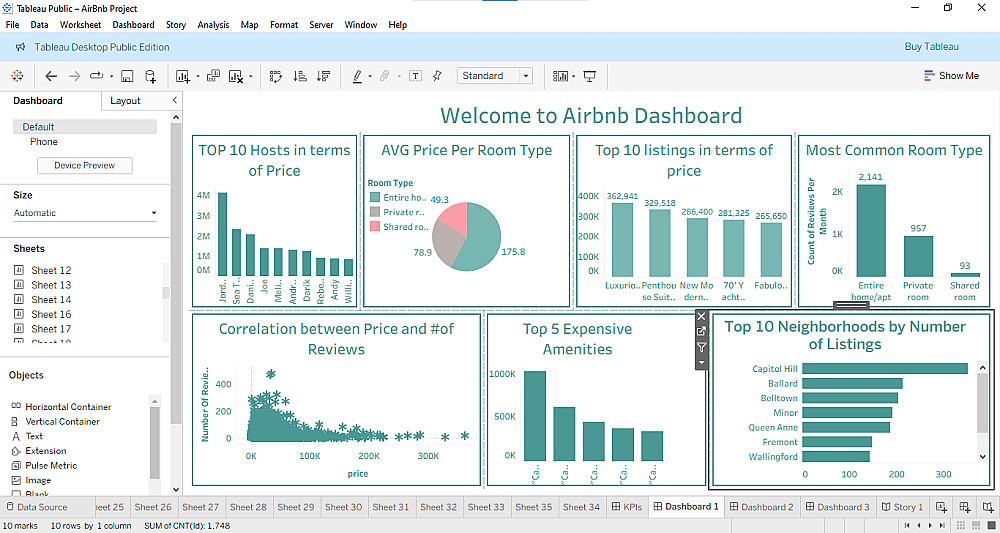The height and width of the screenshot is (533, 1000).
Task: Open the Worksheet menu
Action: [x=80, y=25]
